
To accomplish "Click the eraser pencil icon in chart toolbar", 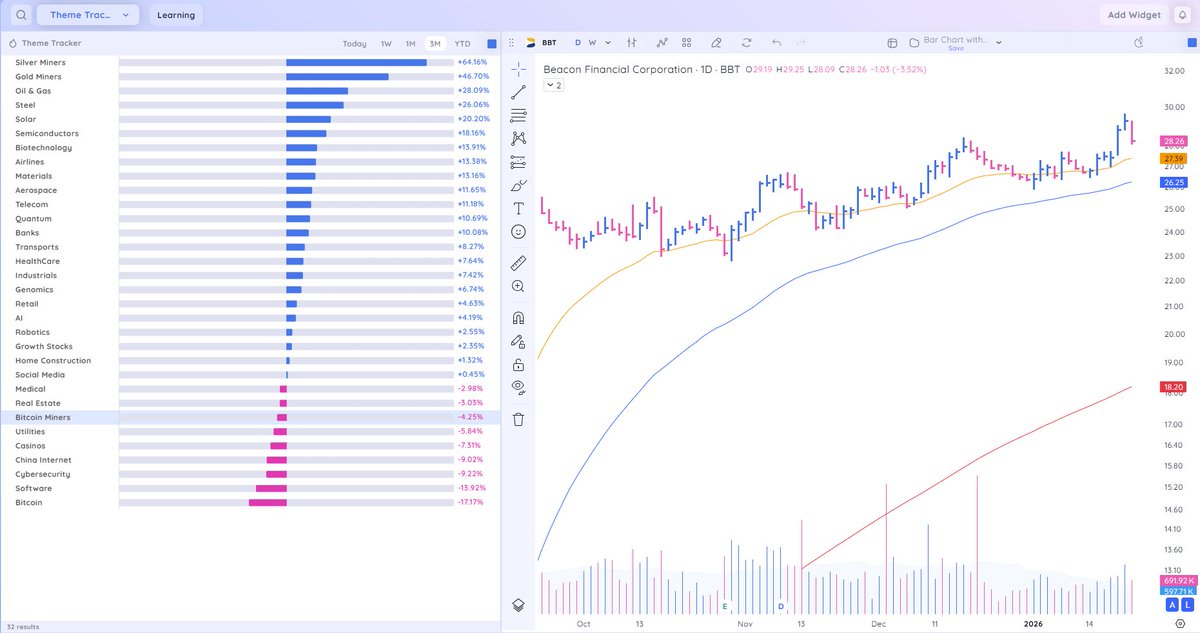I will [x=716, y=43].
